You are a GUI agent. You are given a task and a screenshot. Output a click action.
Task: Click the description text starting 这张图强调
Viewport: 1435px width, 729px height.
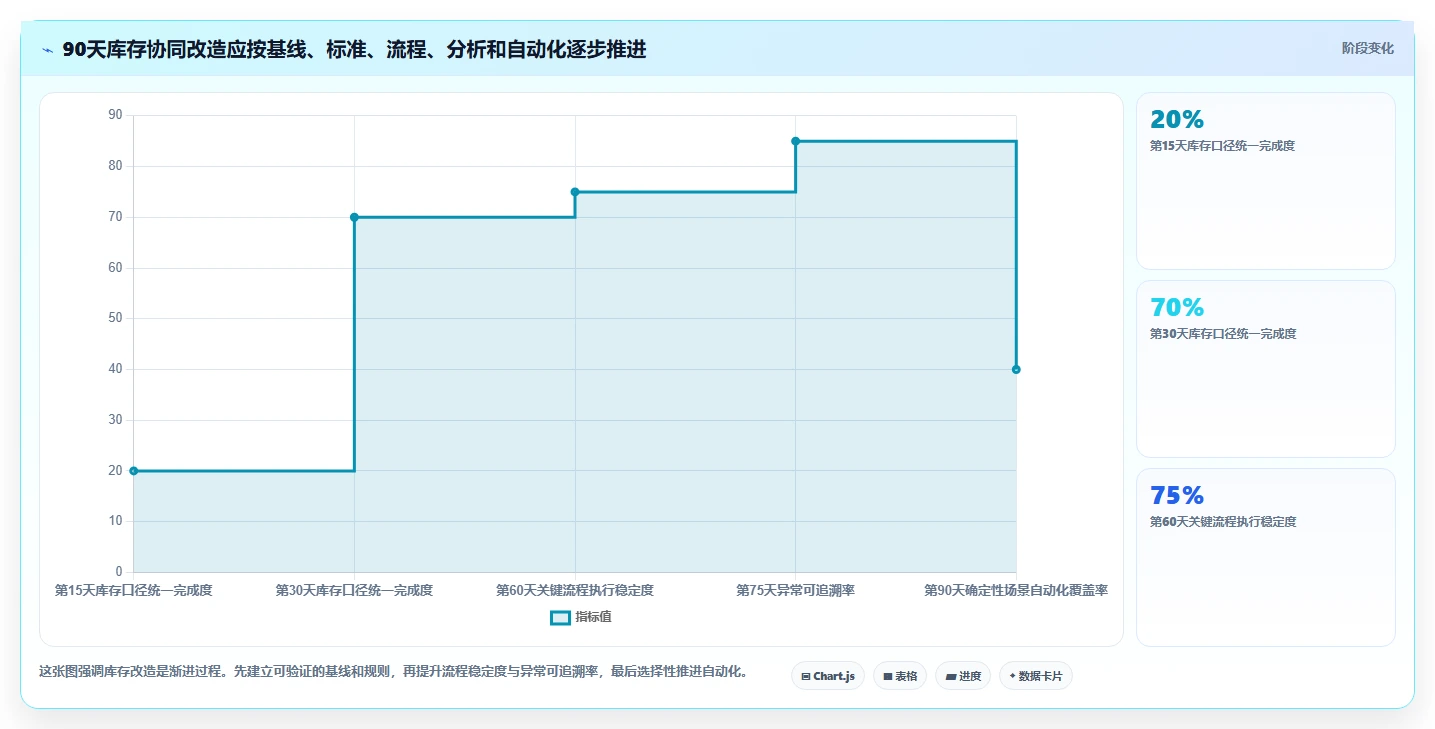coord(393,672)
